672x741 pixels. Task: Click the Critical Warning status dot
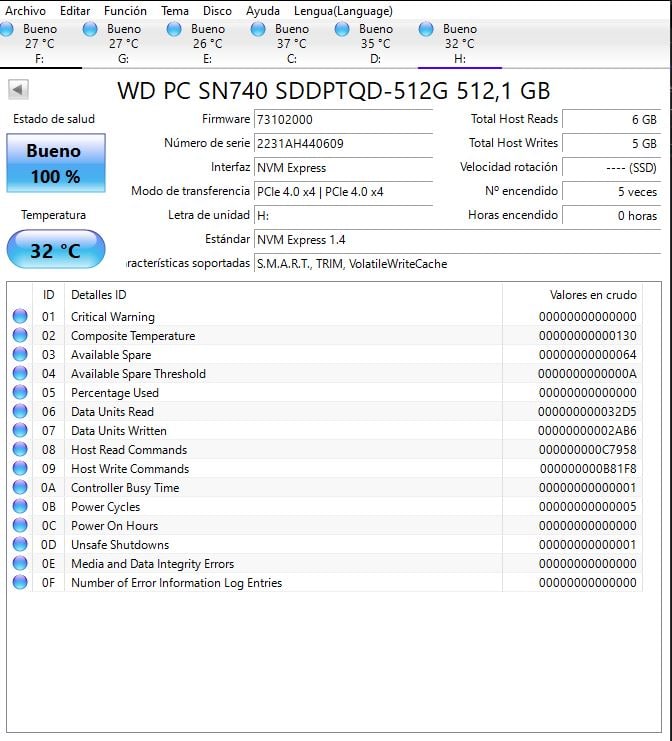(x=20, y=316)
